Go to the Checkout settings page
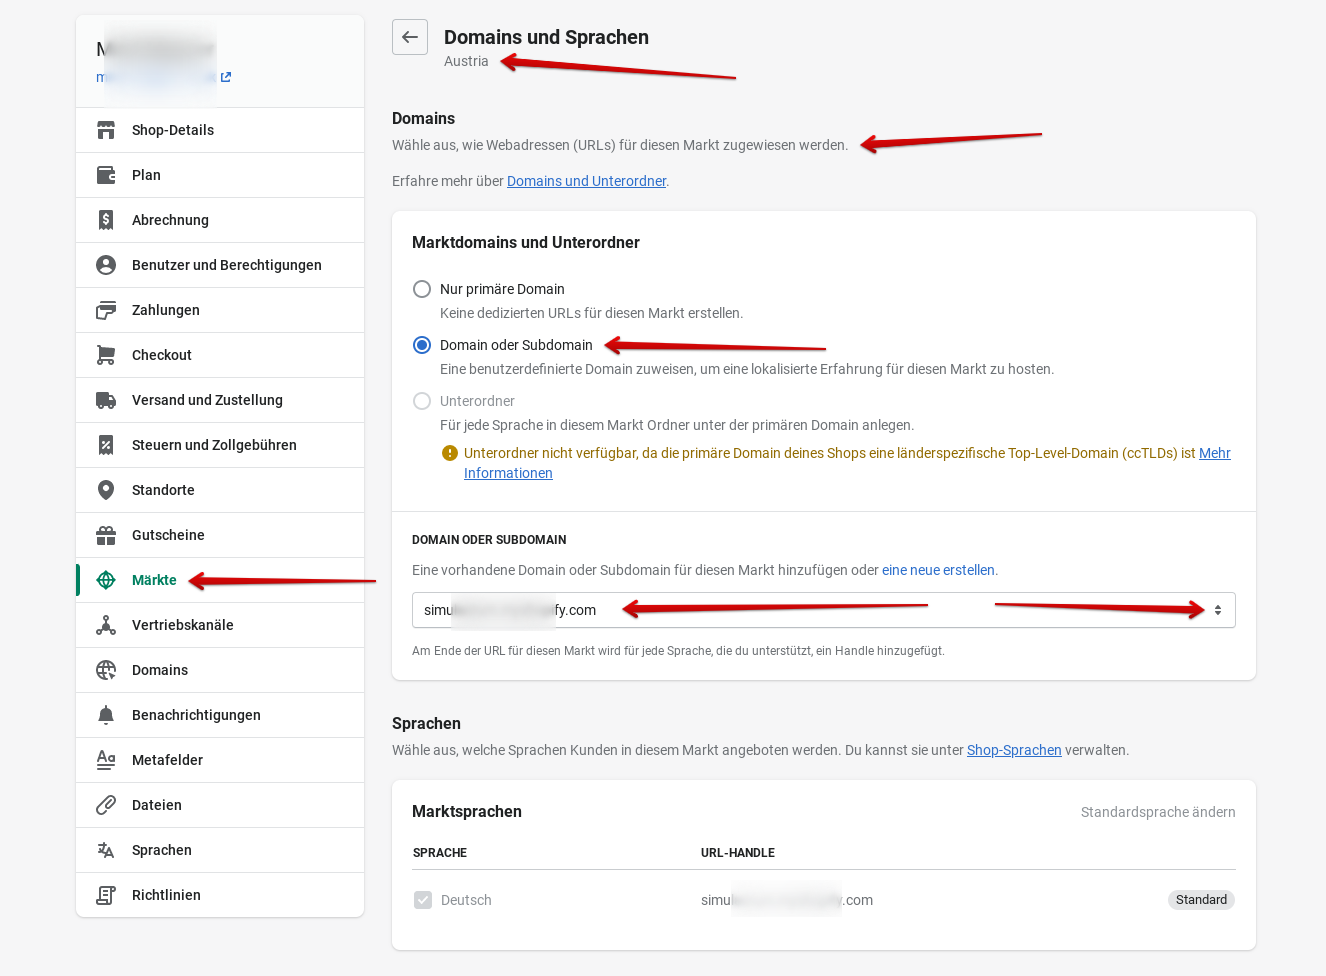The width and height of the screenshot is (1326, 976). [x=162, y=355]
